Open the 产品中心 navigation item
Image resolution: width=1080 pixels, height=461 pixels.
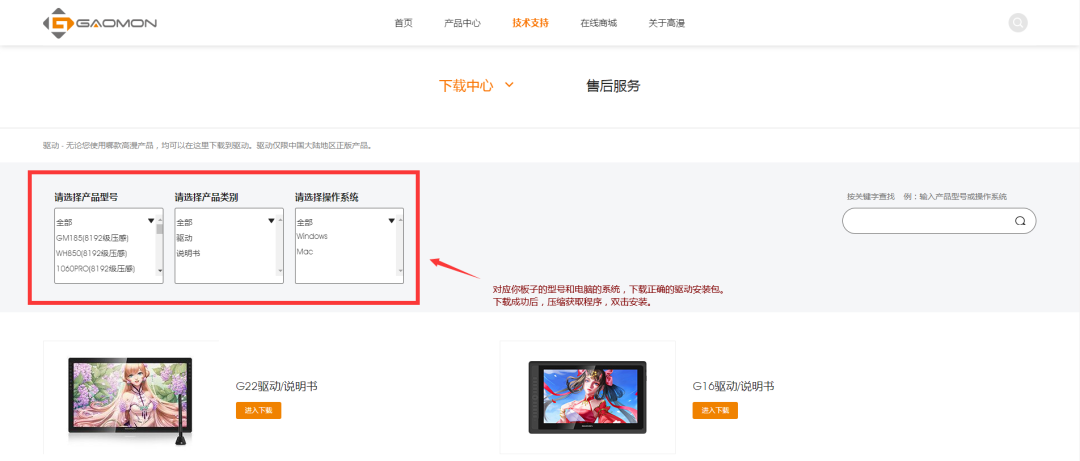[462, 23]
